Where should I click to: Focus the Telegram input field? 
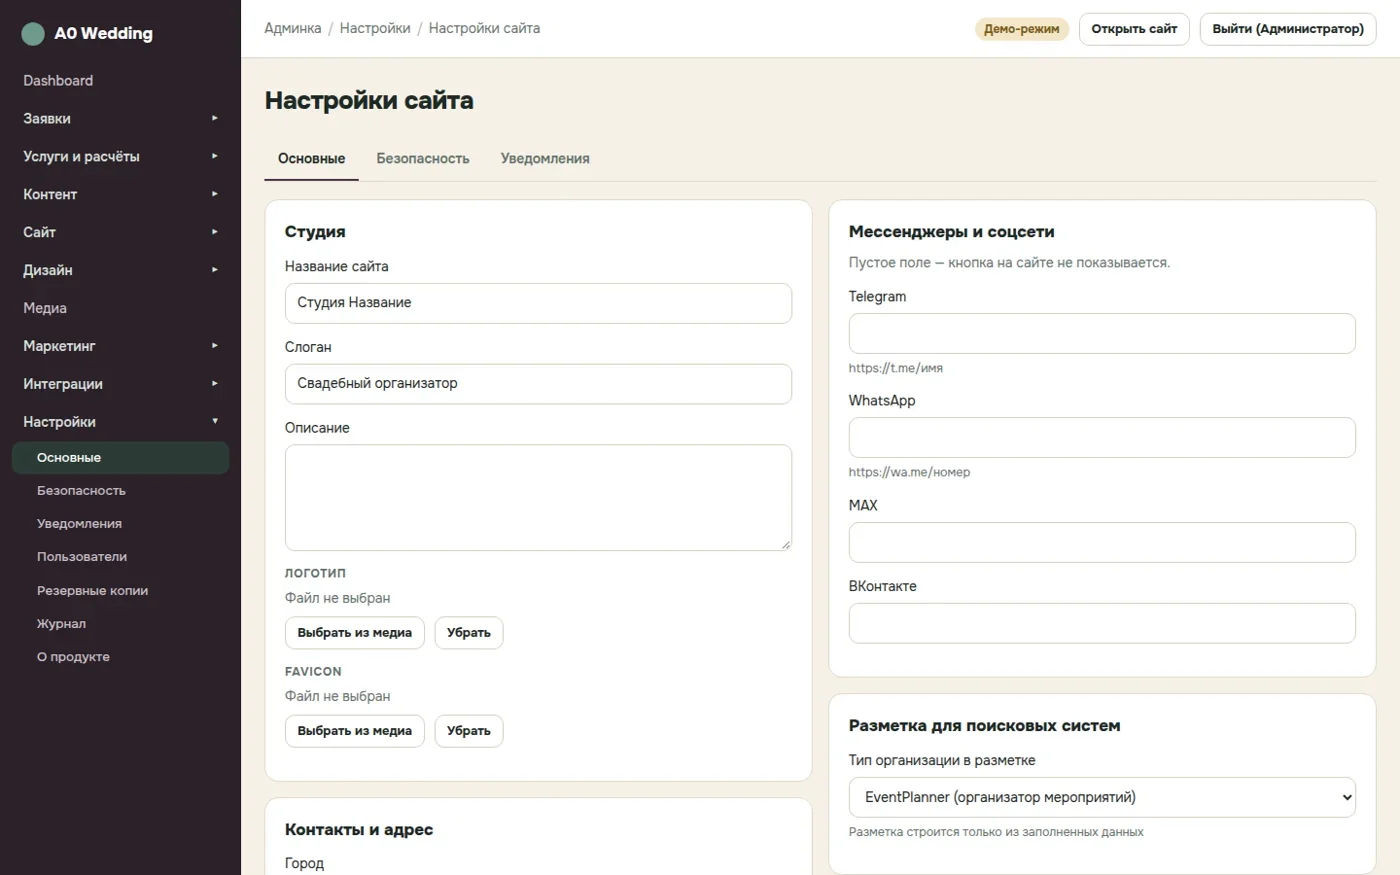(1102, 333)
